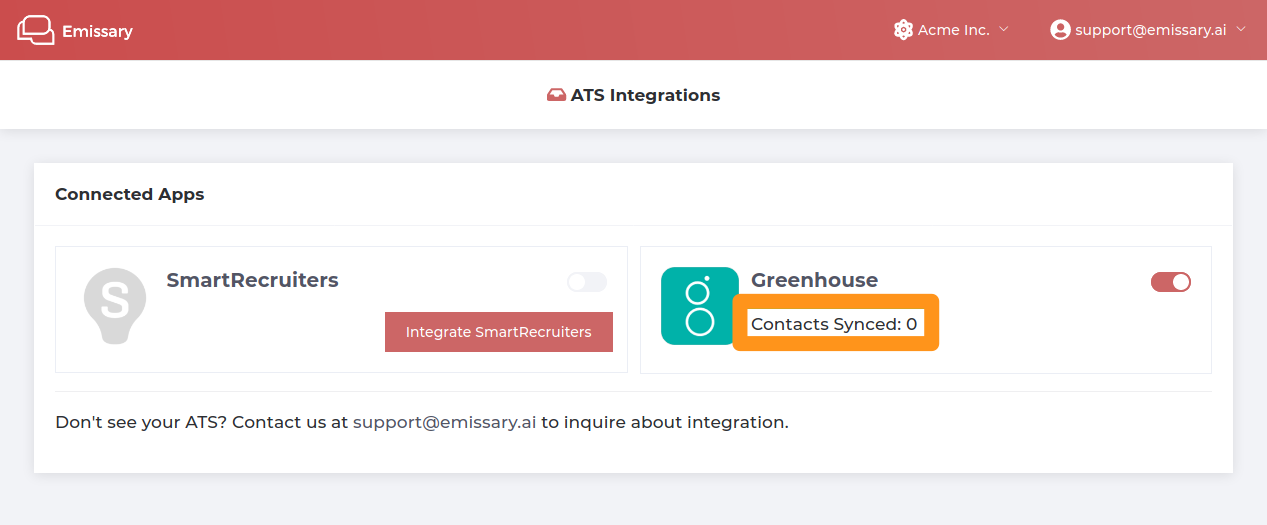1267x525 pixels.
Task: Disable the Greenhouse integration toggle
Action: tap(1171, 282)
